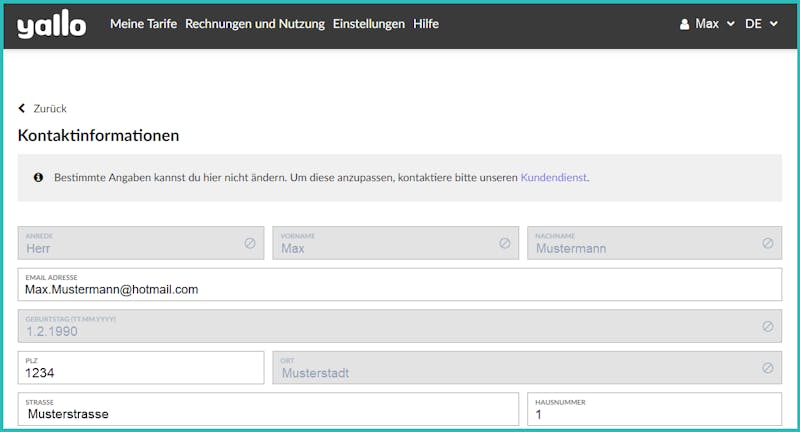Click the yallo logo

tap(52, 24)
